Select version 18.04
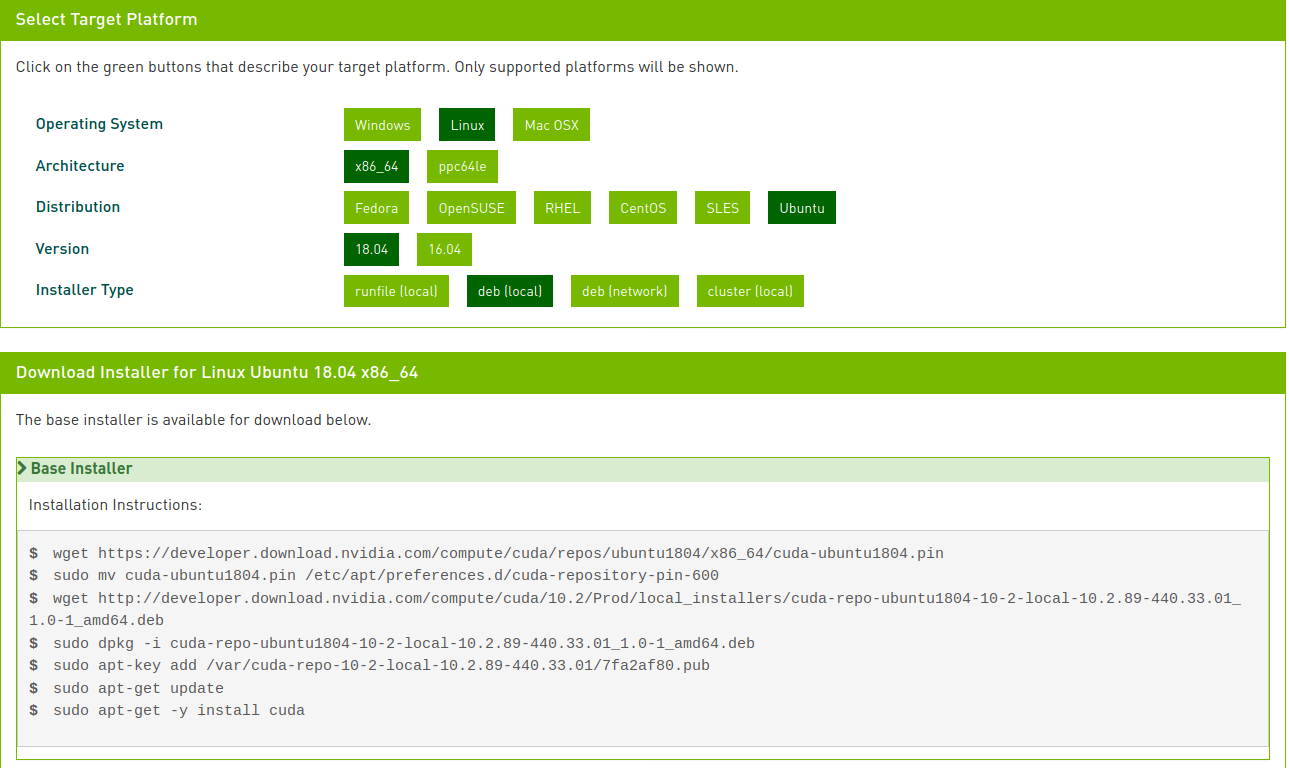Image resolution: width=1289 pixels, height=768 pixels. click(371, 249)
